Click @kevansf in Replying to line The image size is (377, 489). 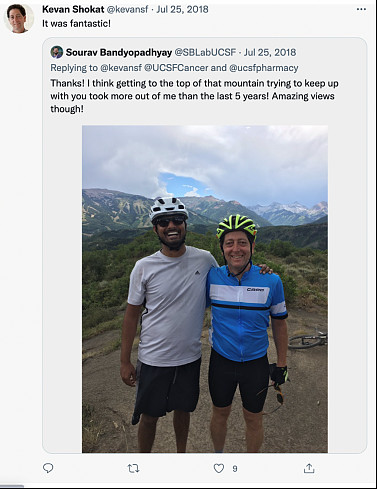121,68
